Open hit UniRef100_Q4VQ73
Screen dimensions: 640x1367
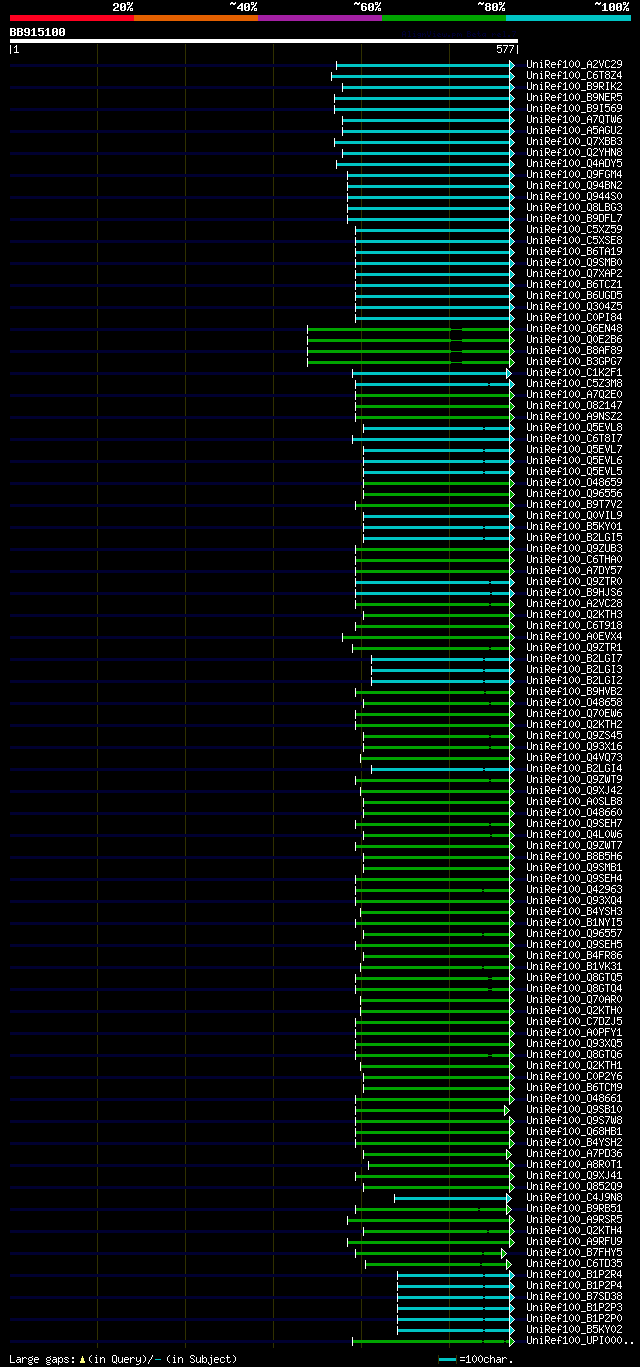[574, 757]
